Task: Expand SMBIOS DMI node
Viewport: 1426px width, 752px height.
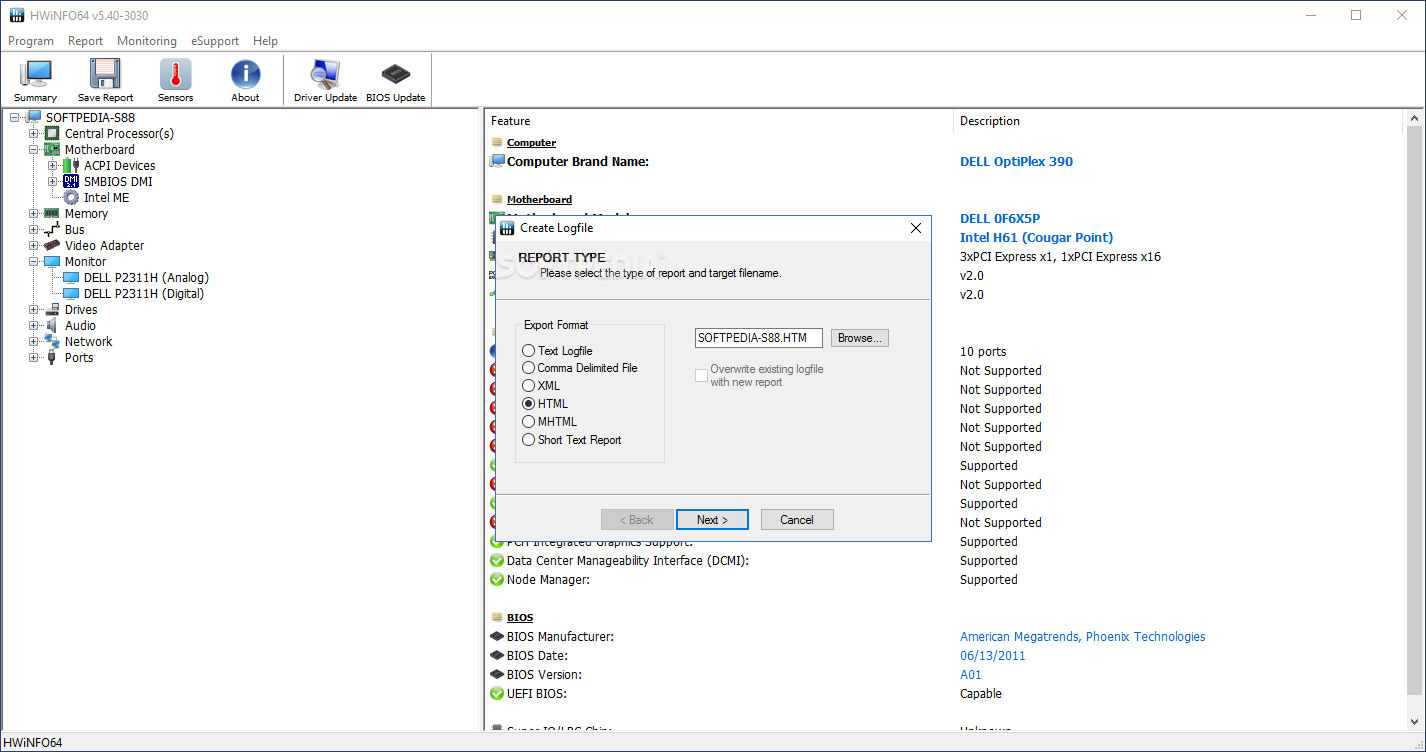Action: coord(53,181)
